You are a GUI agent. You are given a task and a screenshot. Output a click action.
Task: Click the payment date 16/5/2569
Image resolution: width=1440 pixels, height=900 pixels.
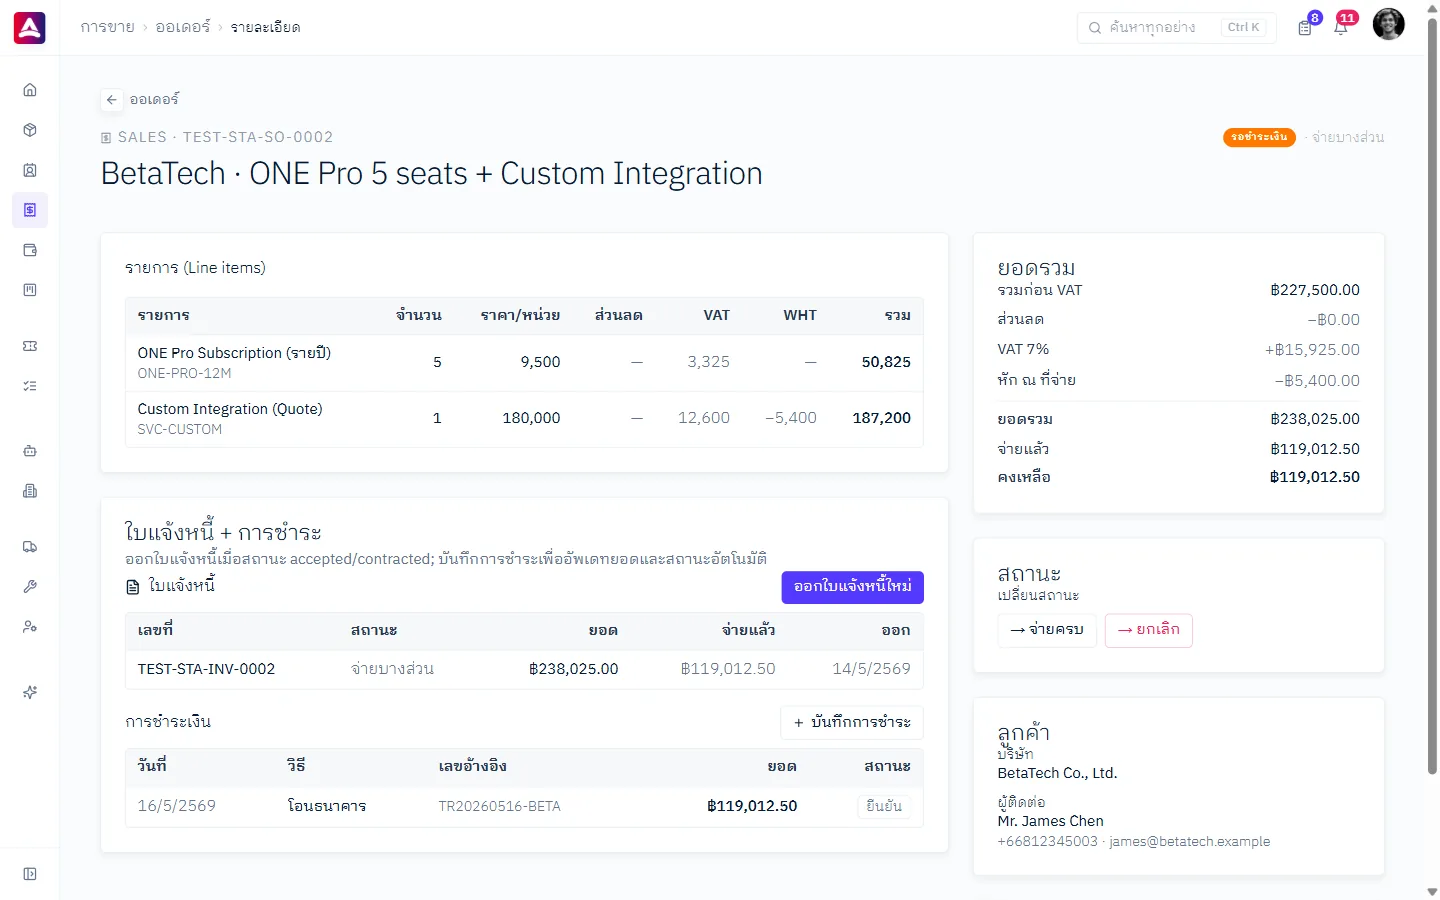click(177, 806)
